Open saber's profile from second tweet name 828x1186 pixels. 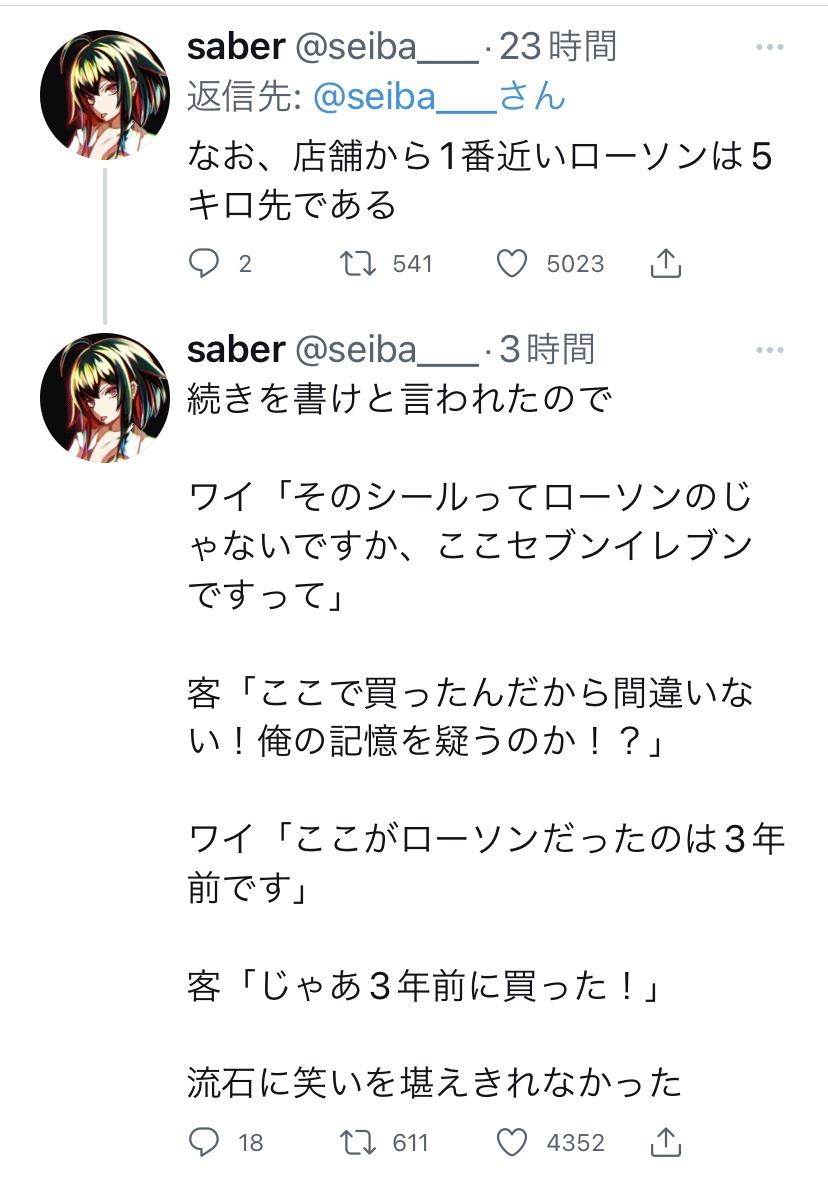coord(236,349)
